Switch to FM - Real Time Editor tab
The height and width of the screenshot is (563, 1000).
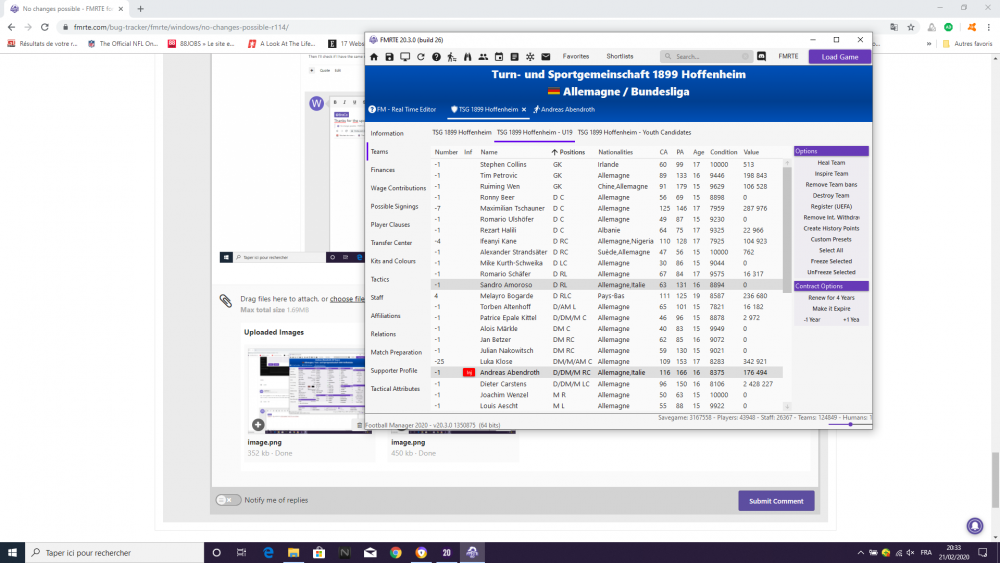click(x=402, y=110)
